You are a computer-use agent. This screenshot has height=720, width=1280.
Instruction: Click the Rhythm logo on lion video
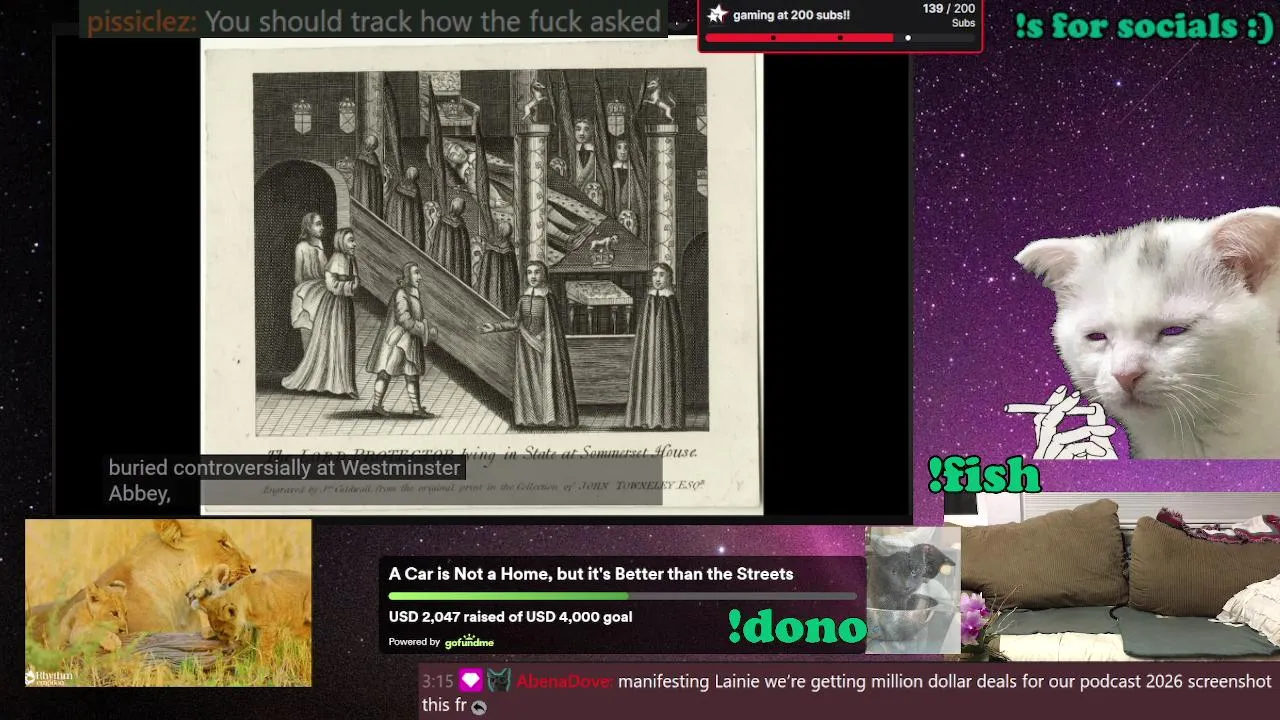(x=49, y=677)
